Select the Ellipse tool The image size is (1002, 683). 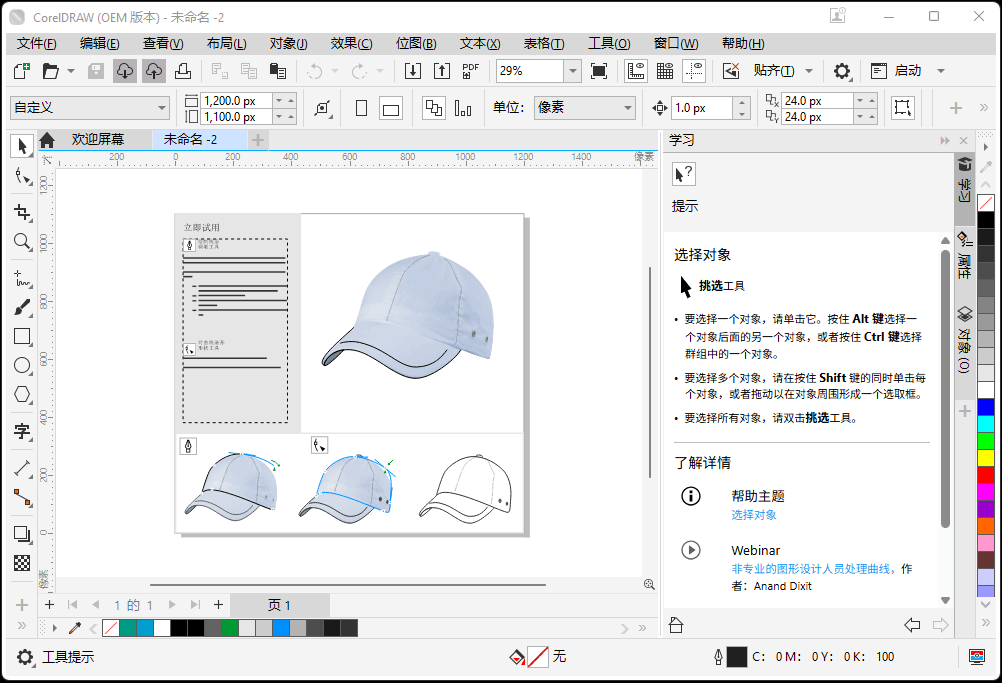point(22,365)
